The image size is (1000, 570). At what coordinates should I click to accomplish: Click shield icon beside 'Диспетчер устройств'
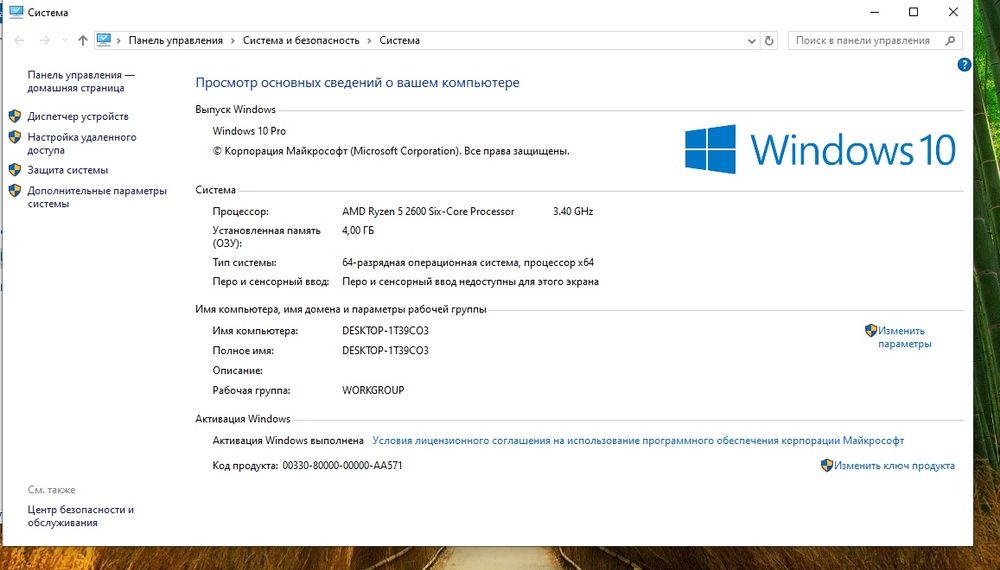(15, 116)
